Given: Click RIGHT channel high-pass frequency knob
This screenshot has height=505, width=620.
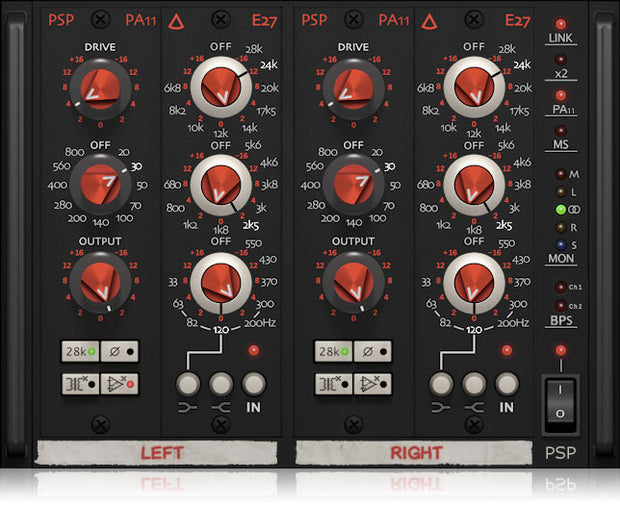Looking at the screenshot, I should click(353, 185).
